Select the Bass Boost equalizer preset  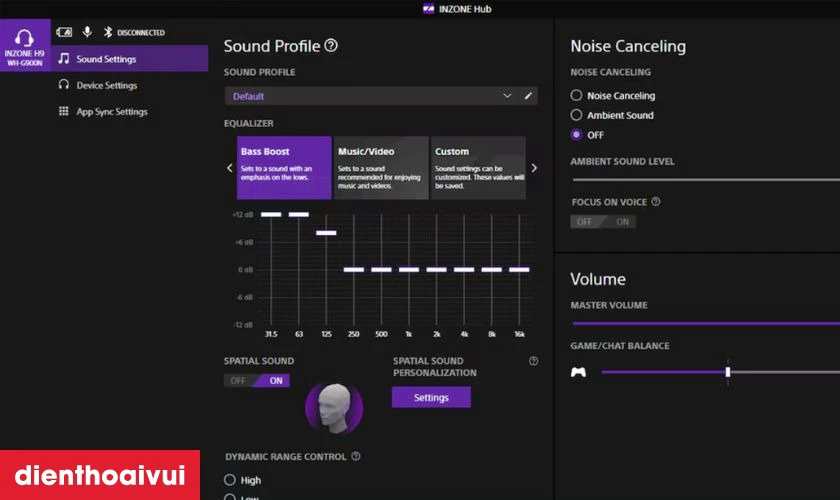pyautogui.click(x=284, y=168)
